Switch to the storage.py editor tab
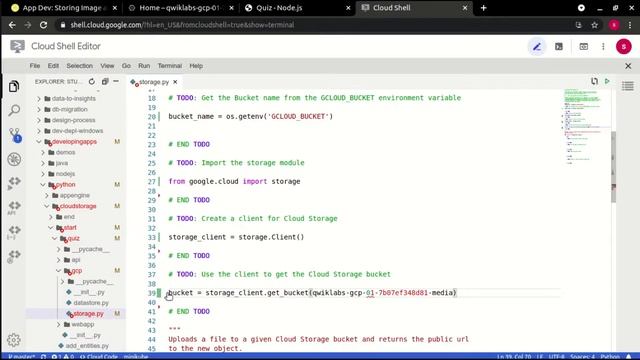 click(153, 82)
